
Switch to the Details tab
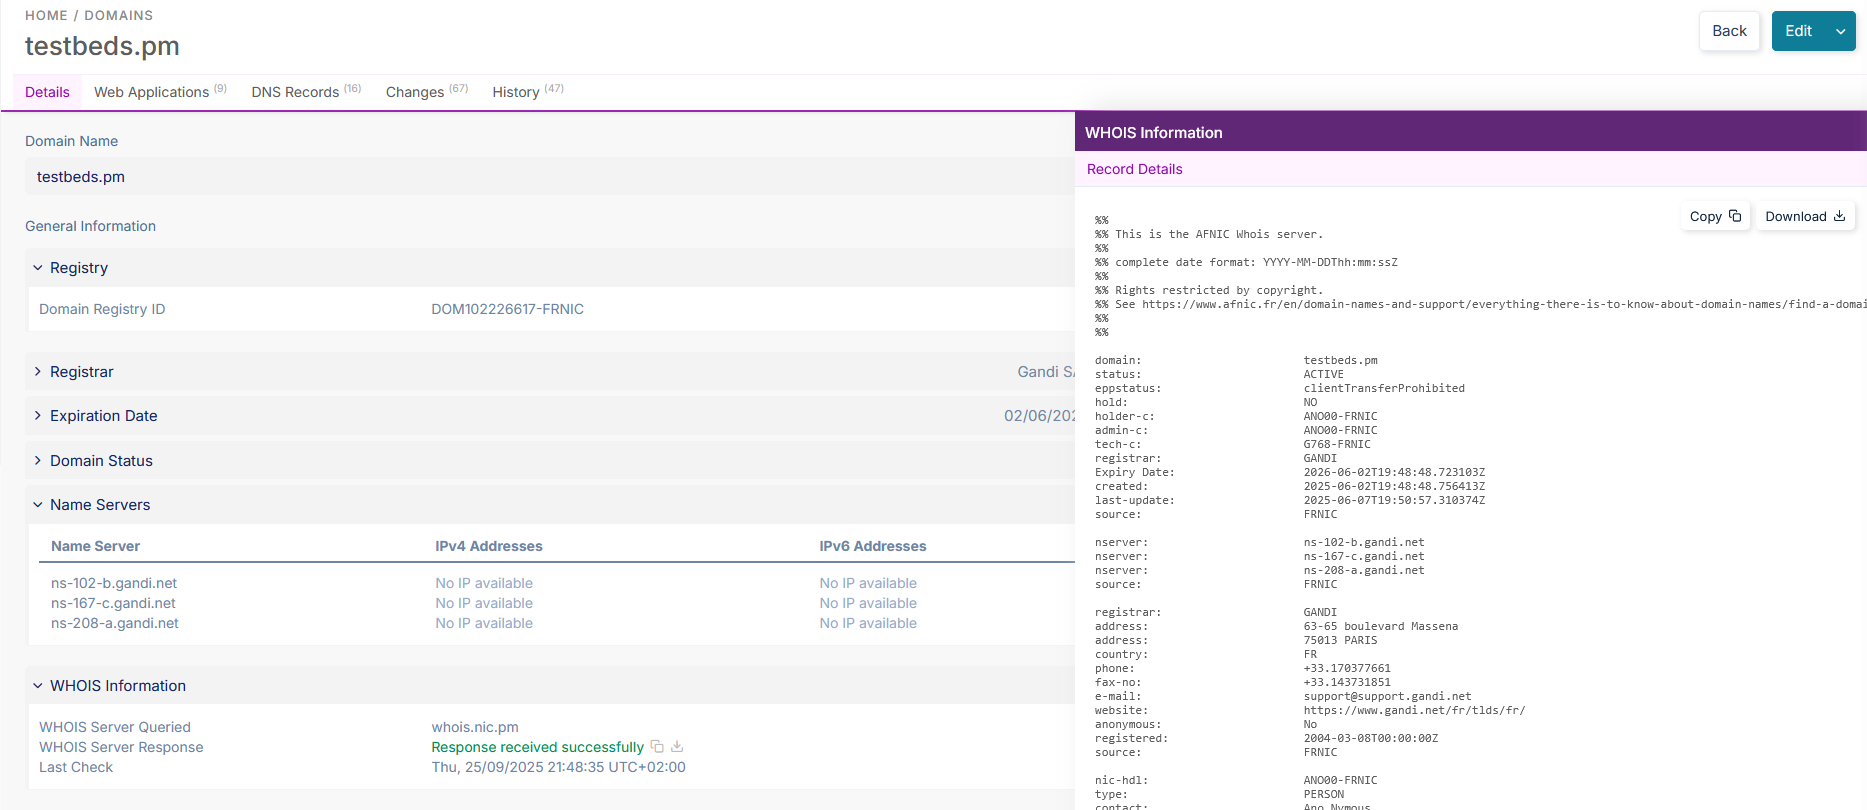click(x=47, y=92)
